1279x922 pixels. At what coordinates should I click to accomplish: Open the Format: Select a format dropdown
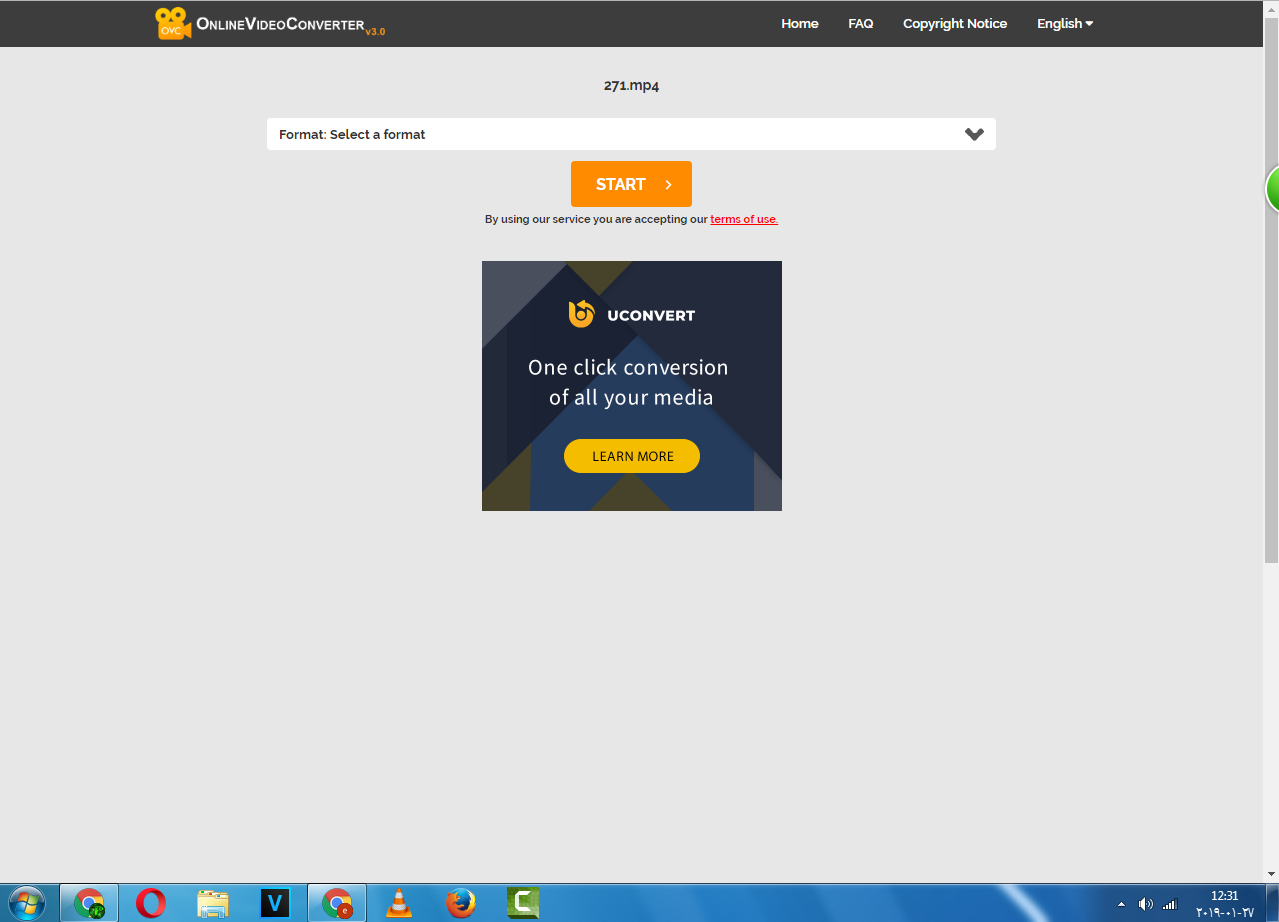click(631, 134)
